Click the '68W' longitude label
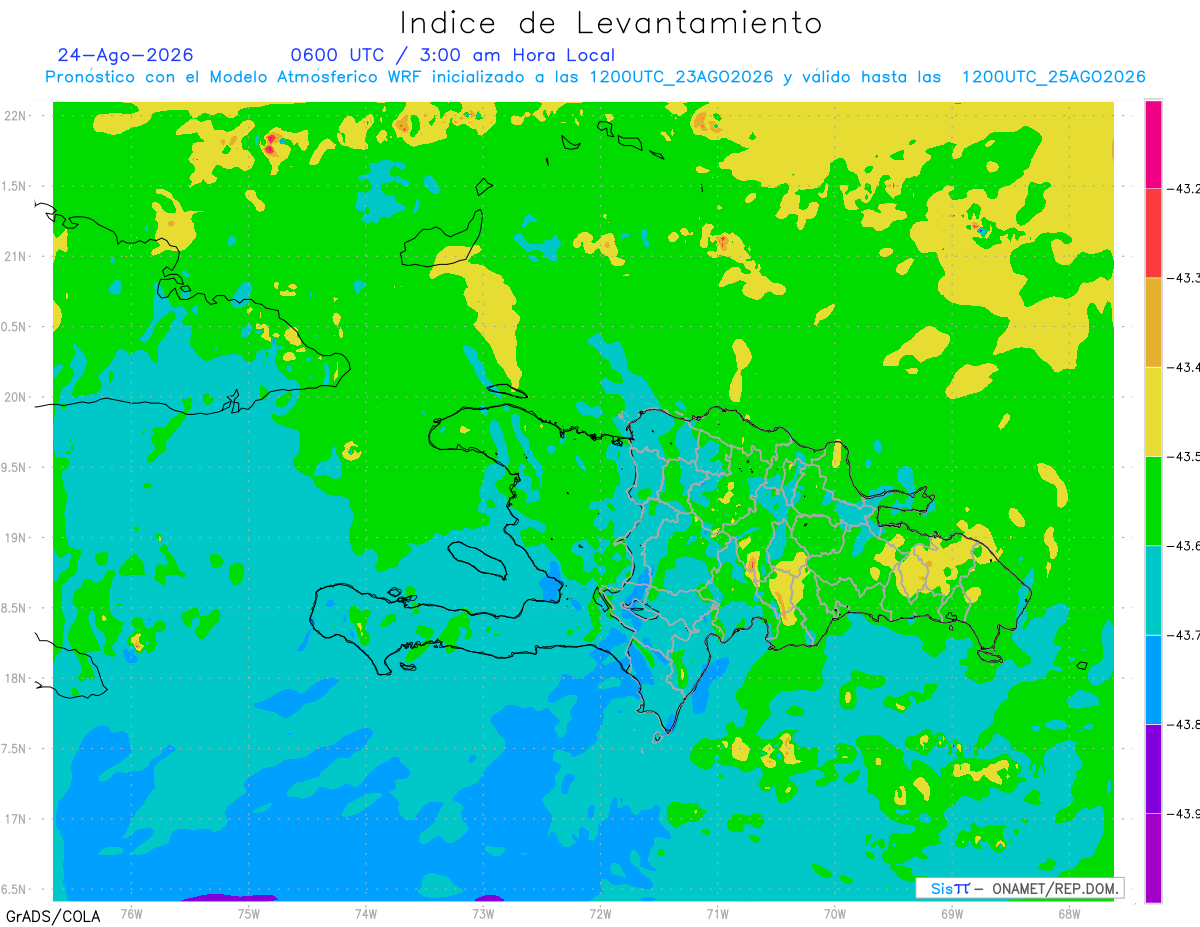 click(x=1069, y=913)
